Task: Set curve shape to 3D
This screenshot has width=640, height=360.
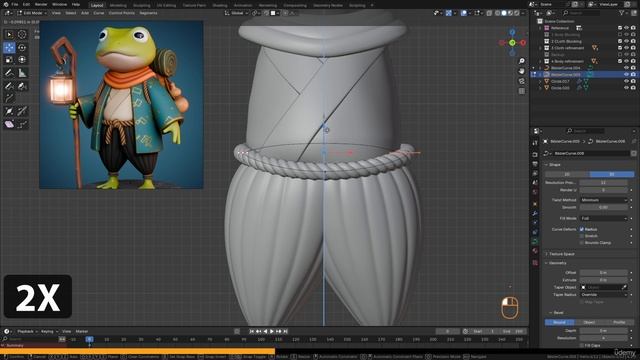Action: pos(612,174)
